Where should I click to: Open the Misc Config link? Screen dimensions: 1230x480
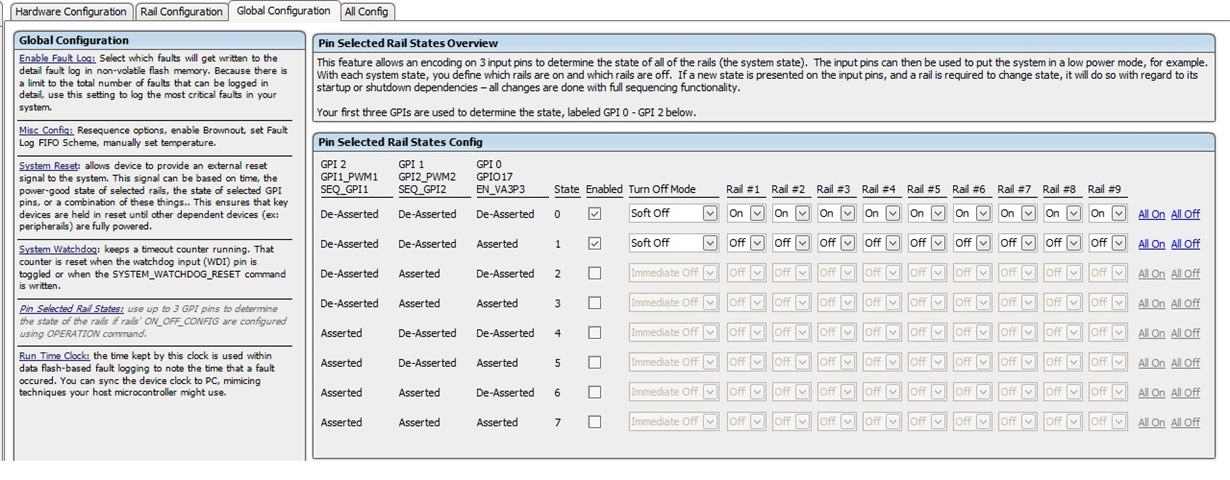tap(46, 130)
